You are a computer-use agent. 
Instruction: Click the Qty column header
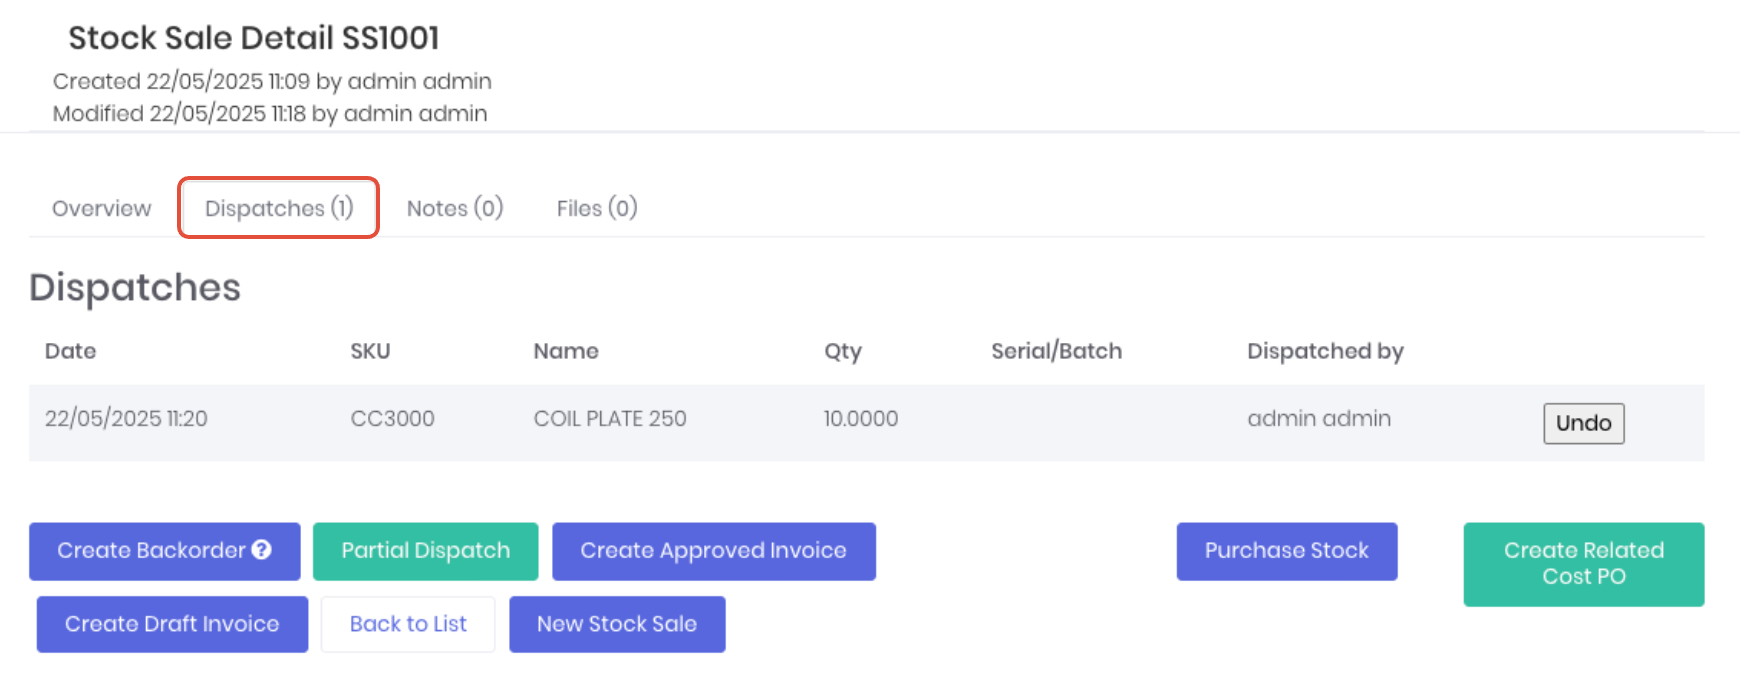(843, 351)
